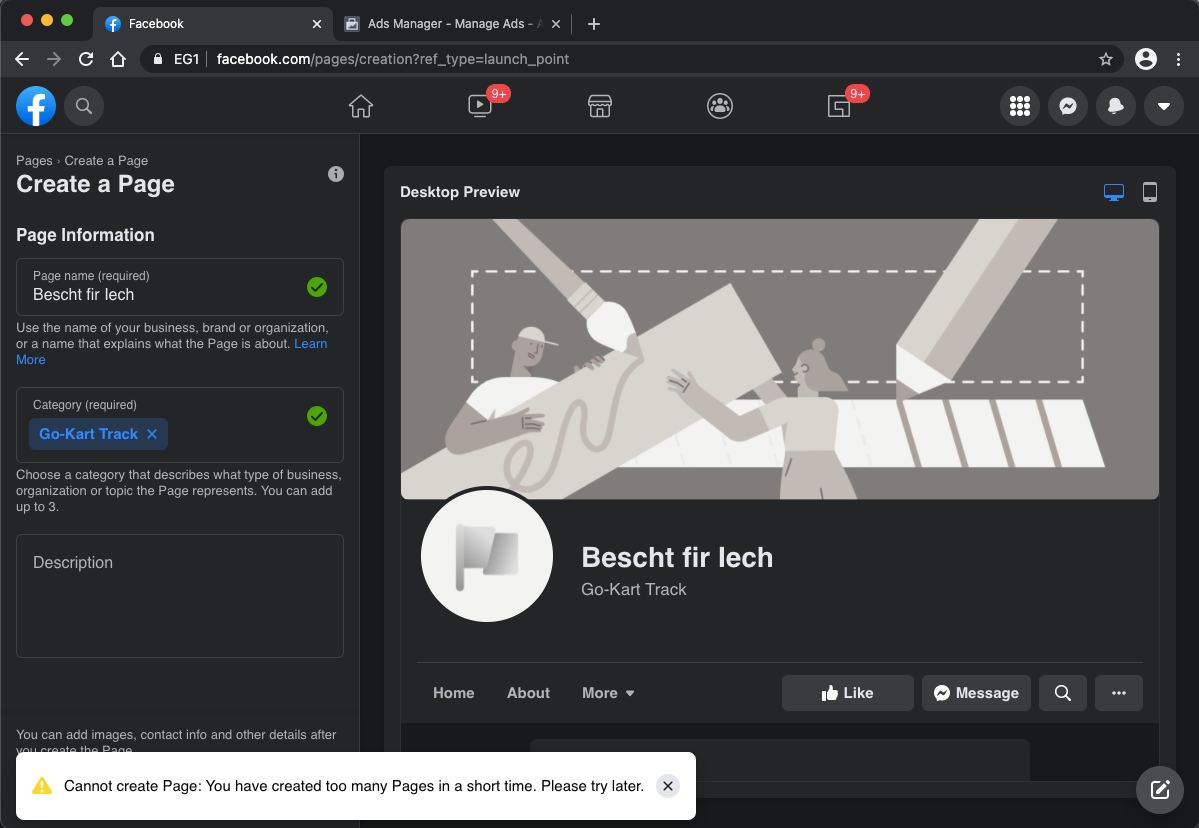Close the Ads Manager browser tab
1199x828 pixels.
click(556, 24)
